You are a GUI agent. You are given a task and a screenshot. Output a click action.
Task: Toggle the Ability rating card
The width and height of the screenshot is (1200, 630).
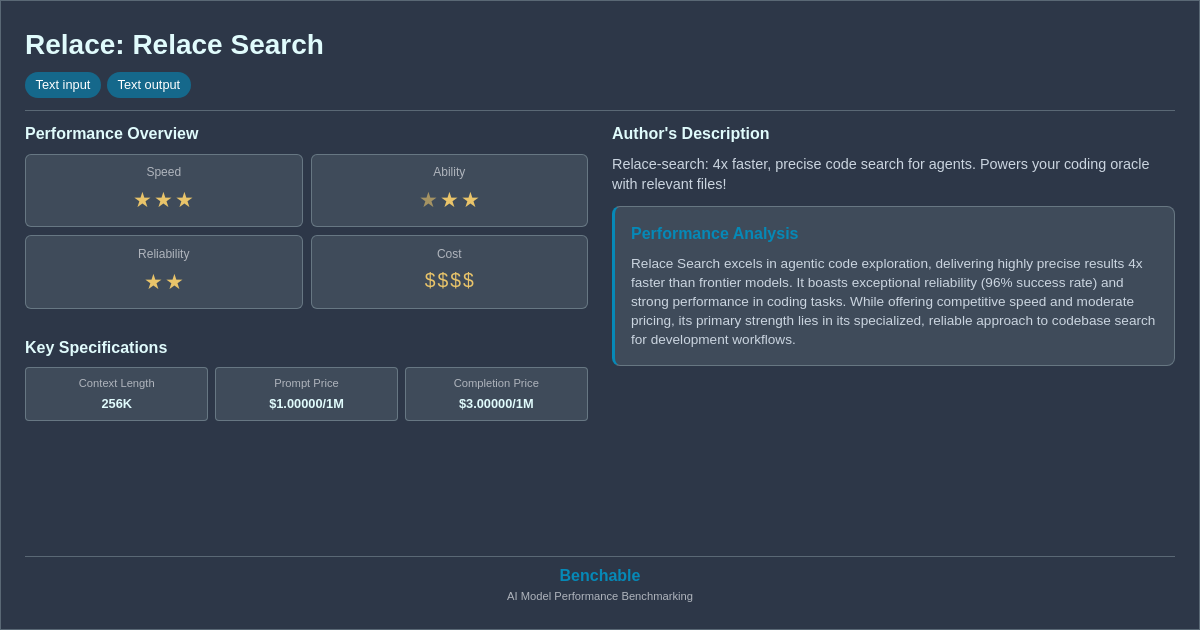[449, 190]
